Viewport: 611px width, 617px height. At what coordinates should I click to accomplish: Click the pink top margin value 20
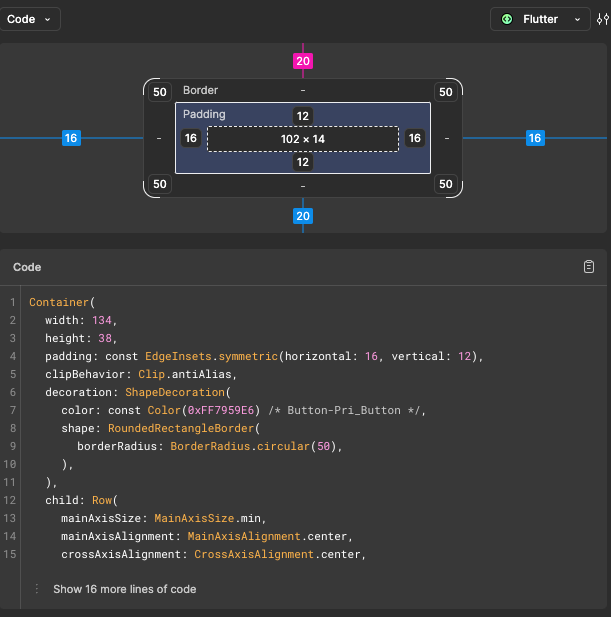point(303,61)
